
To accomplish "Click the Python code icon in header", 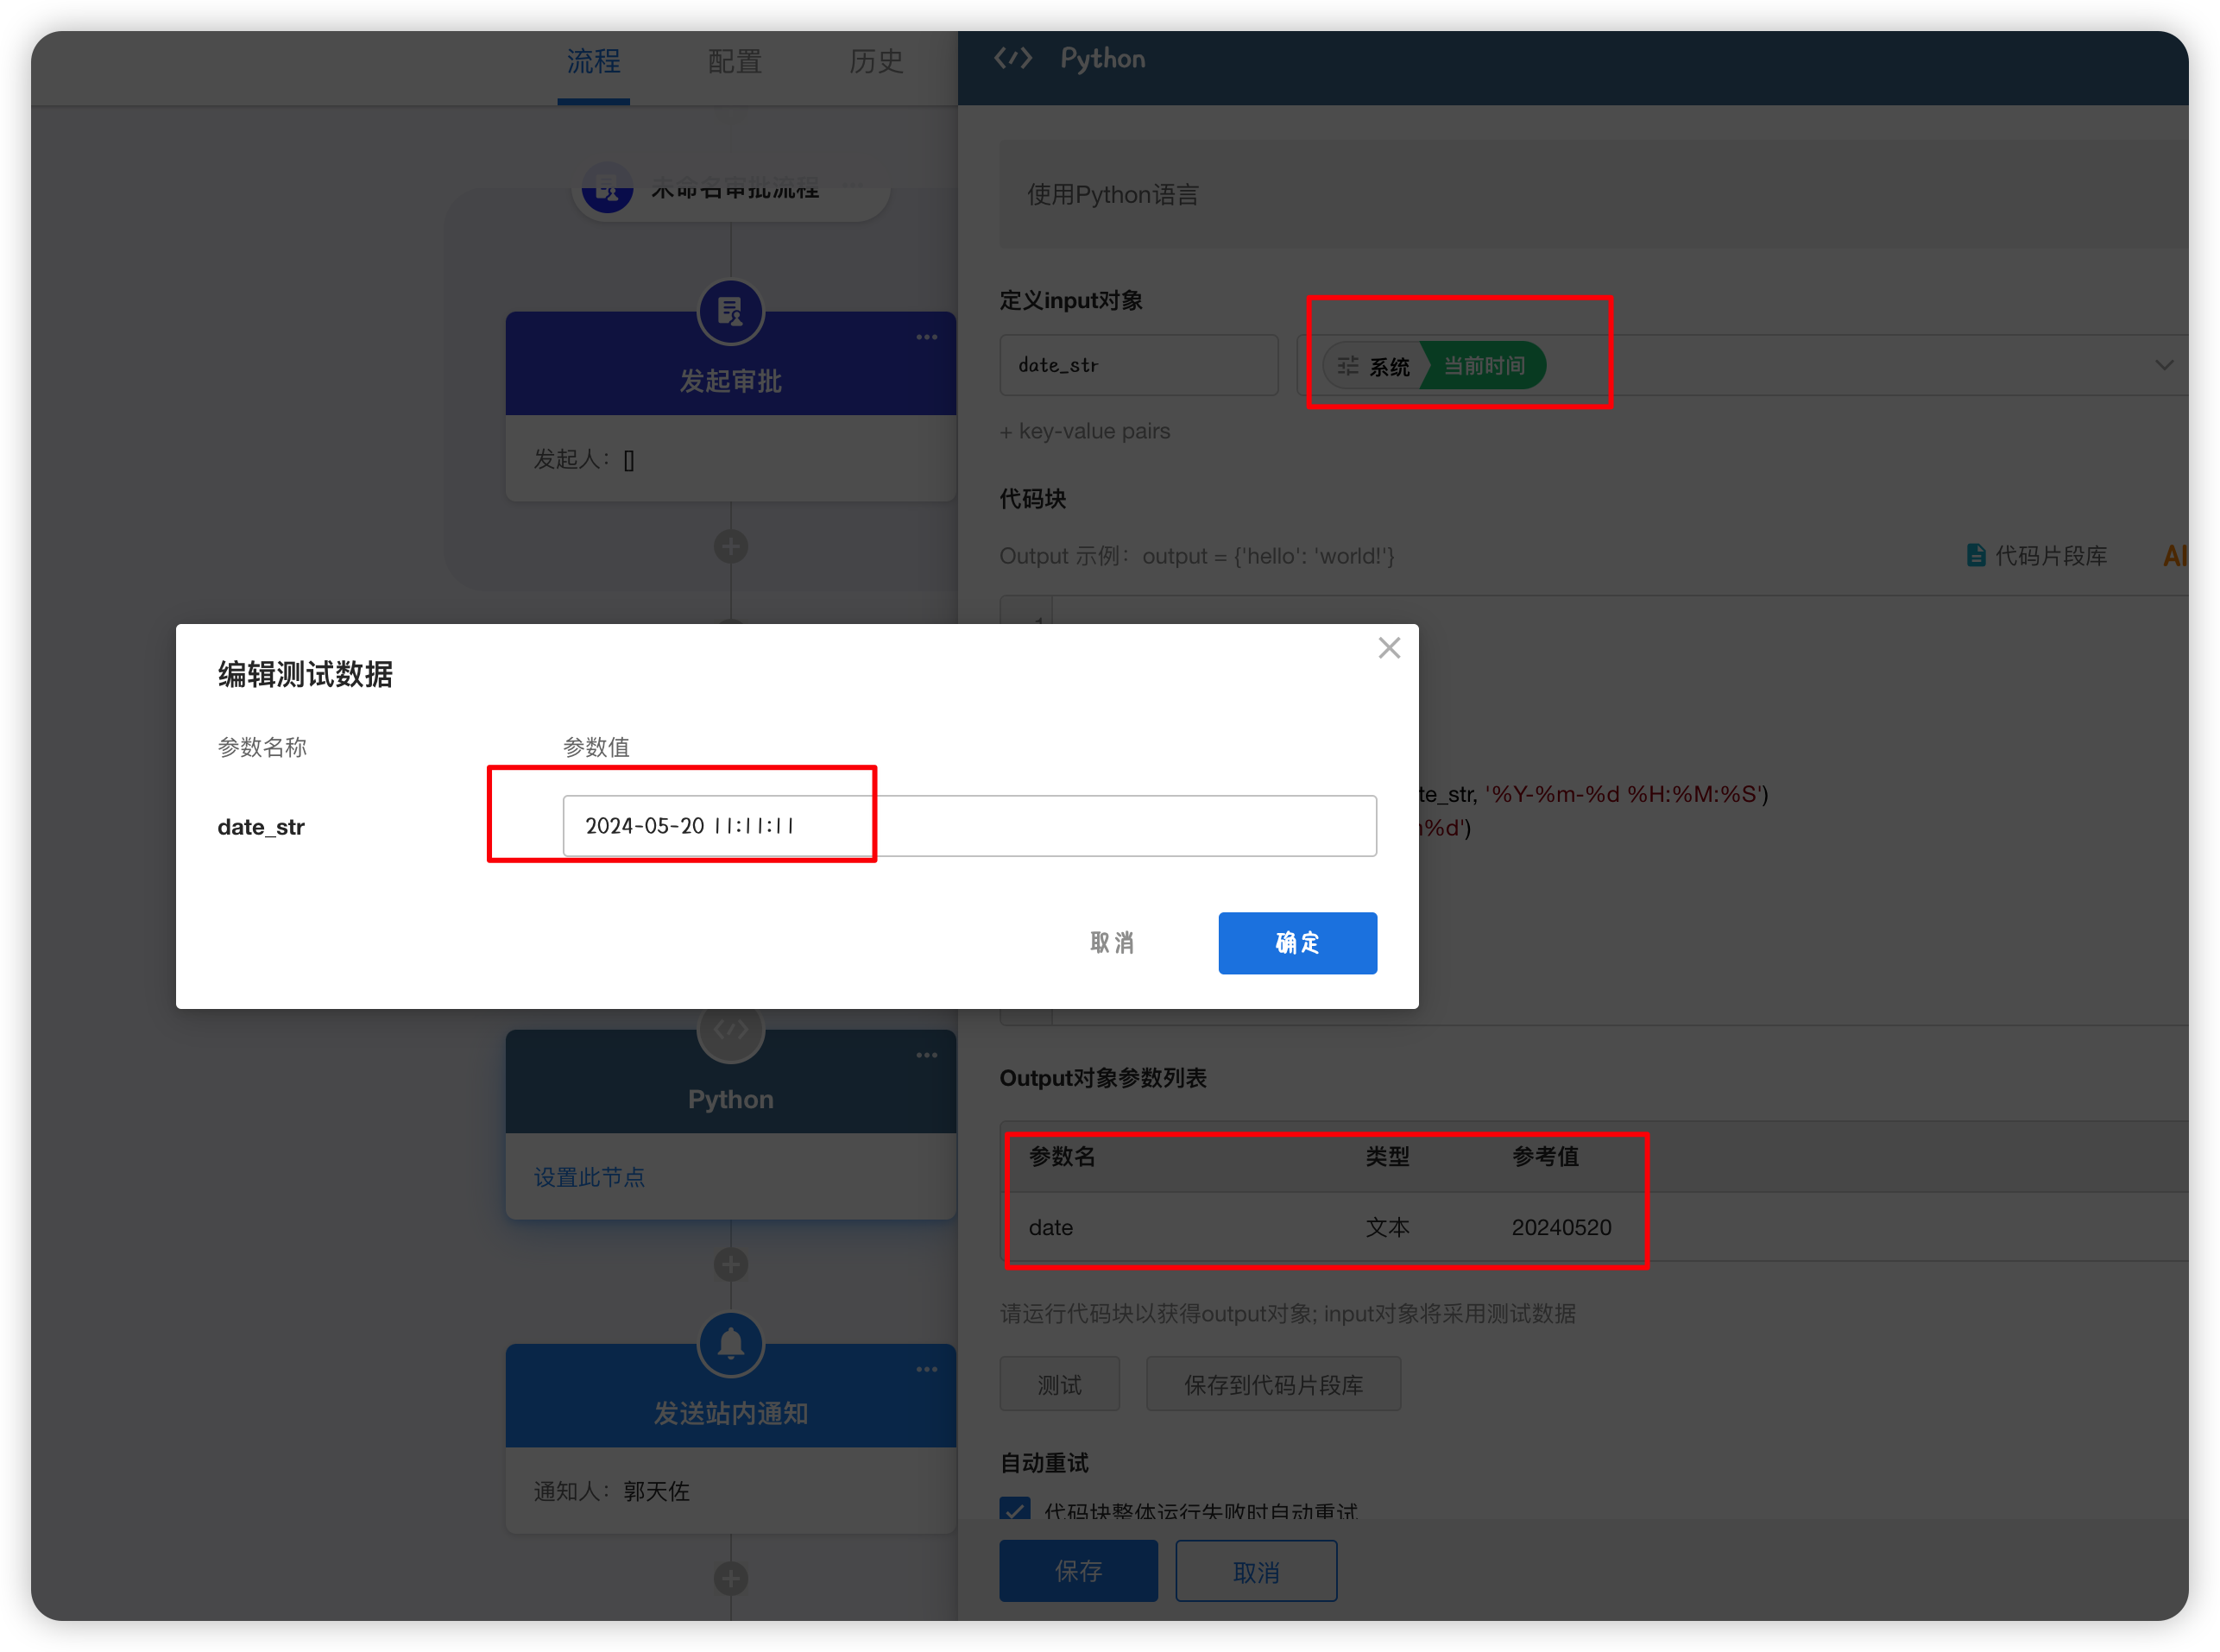I will [1012, 59].
